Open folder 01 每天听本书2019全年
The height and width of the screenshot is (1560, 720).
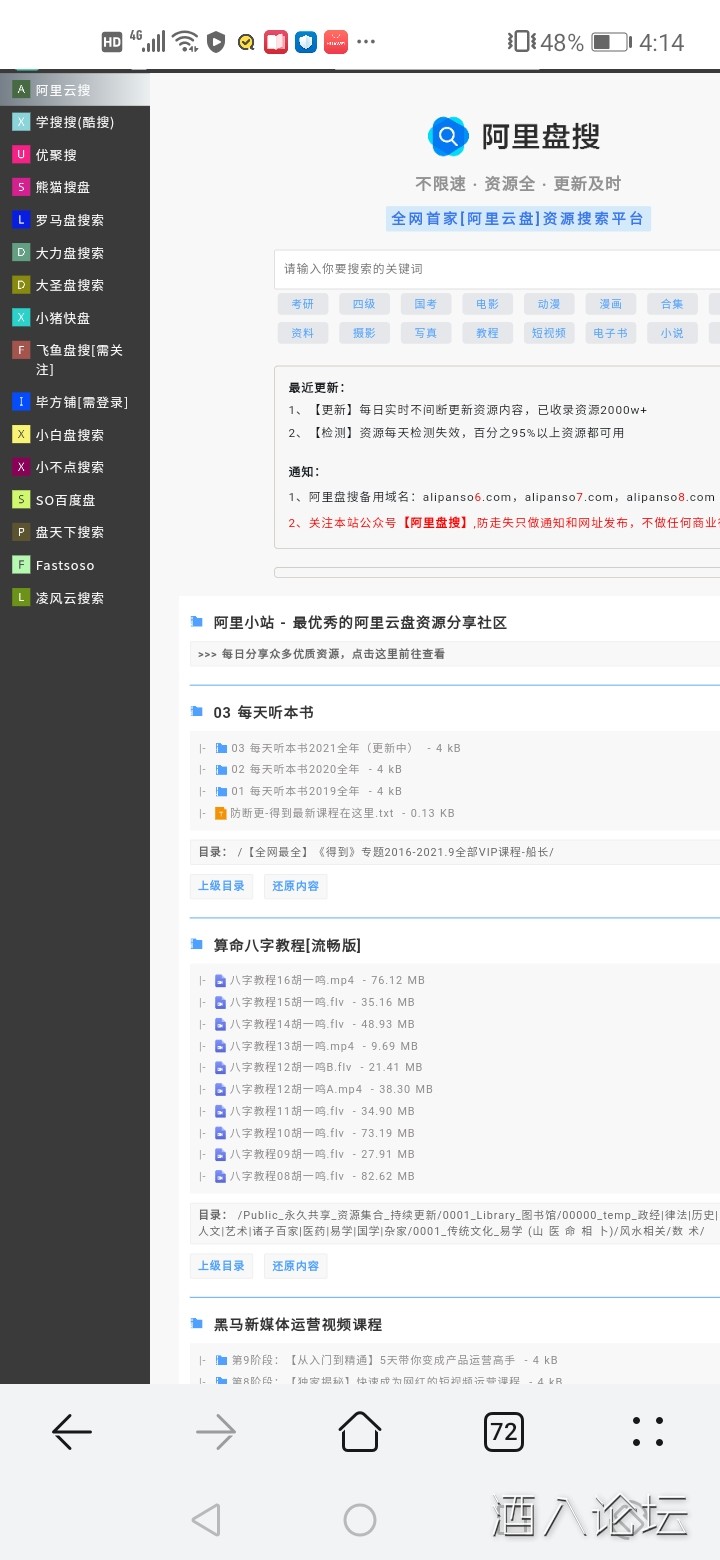(295, 791)
